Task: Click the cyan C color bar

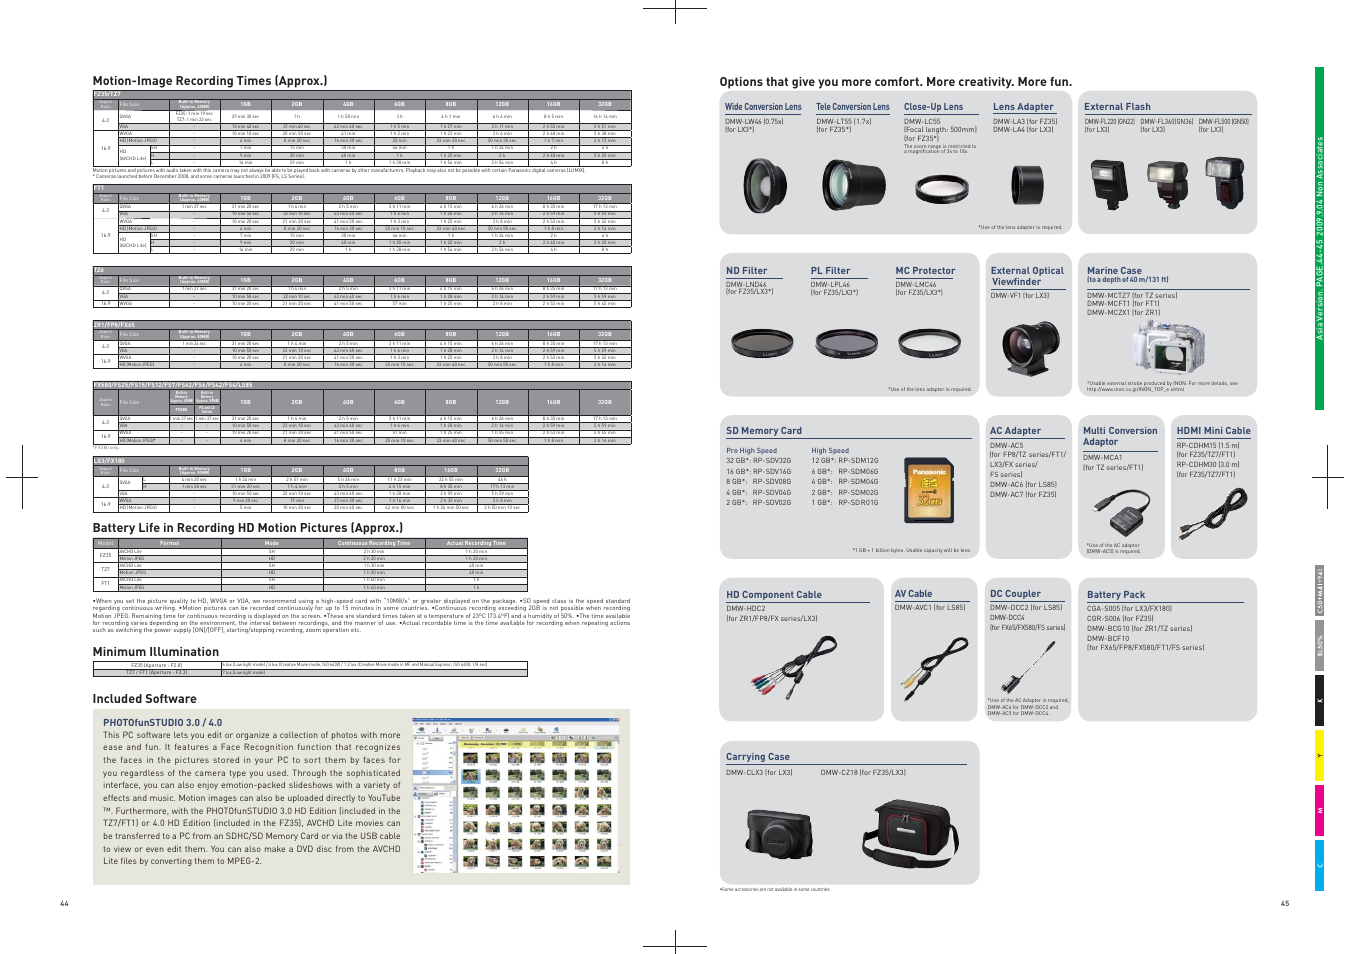Action: [1319, 865]
